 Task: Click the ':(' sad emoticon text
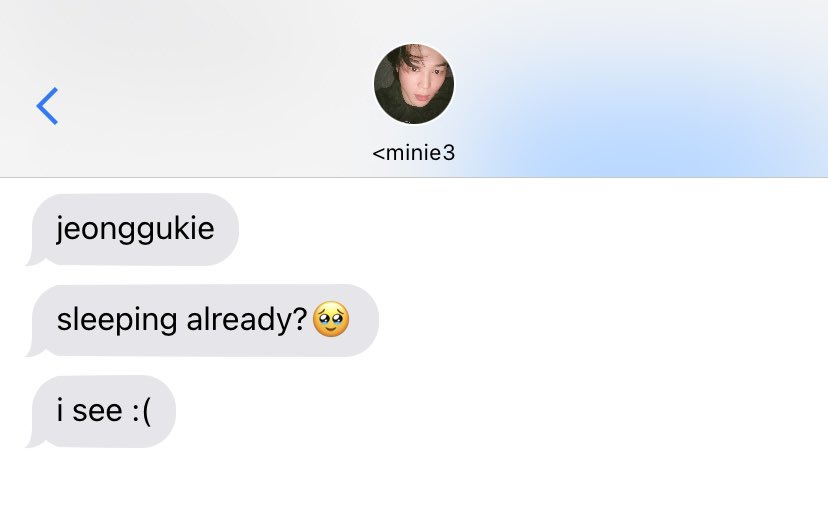tap(142, 410)
